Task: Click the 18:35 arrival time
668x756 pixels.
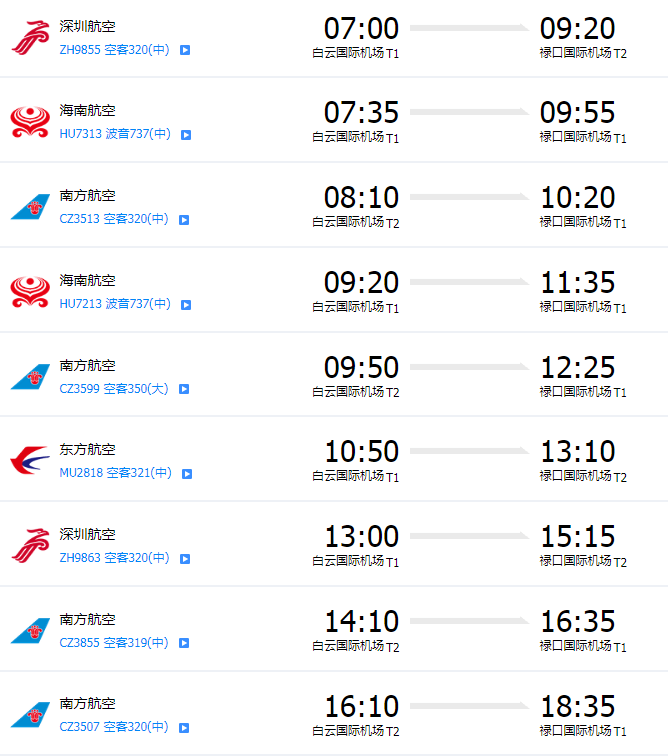Action: (578, 706)
